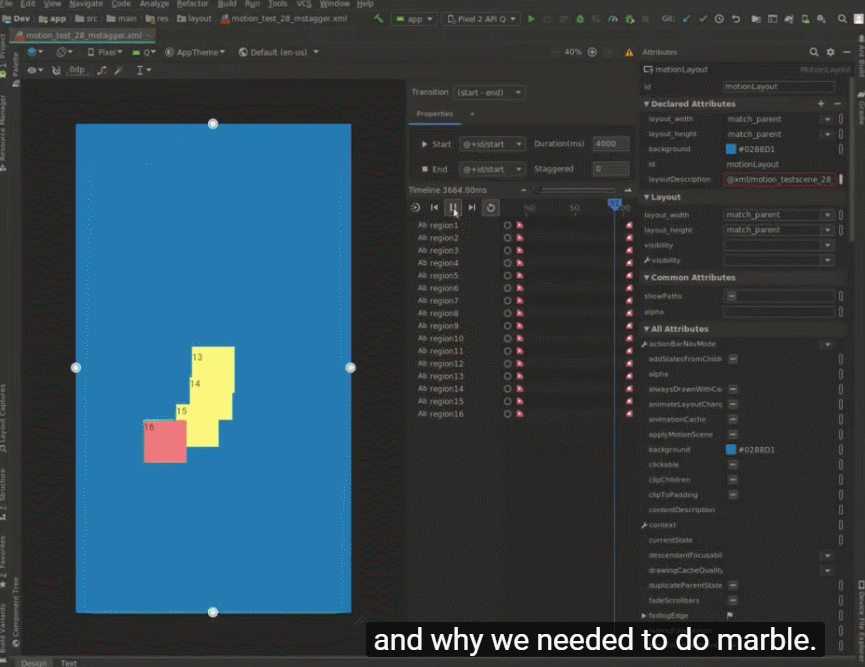Image resolution: width=865 pixels, height=667 pixels.
Task: Open the Start constraint set dropdown
Action: (492, 144)
